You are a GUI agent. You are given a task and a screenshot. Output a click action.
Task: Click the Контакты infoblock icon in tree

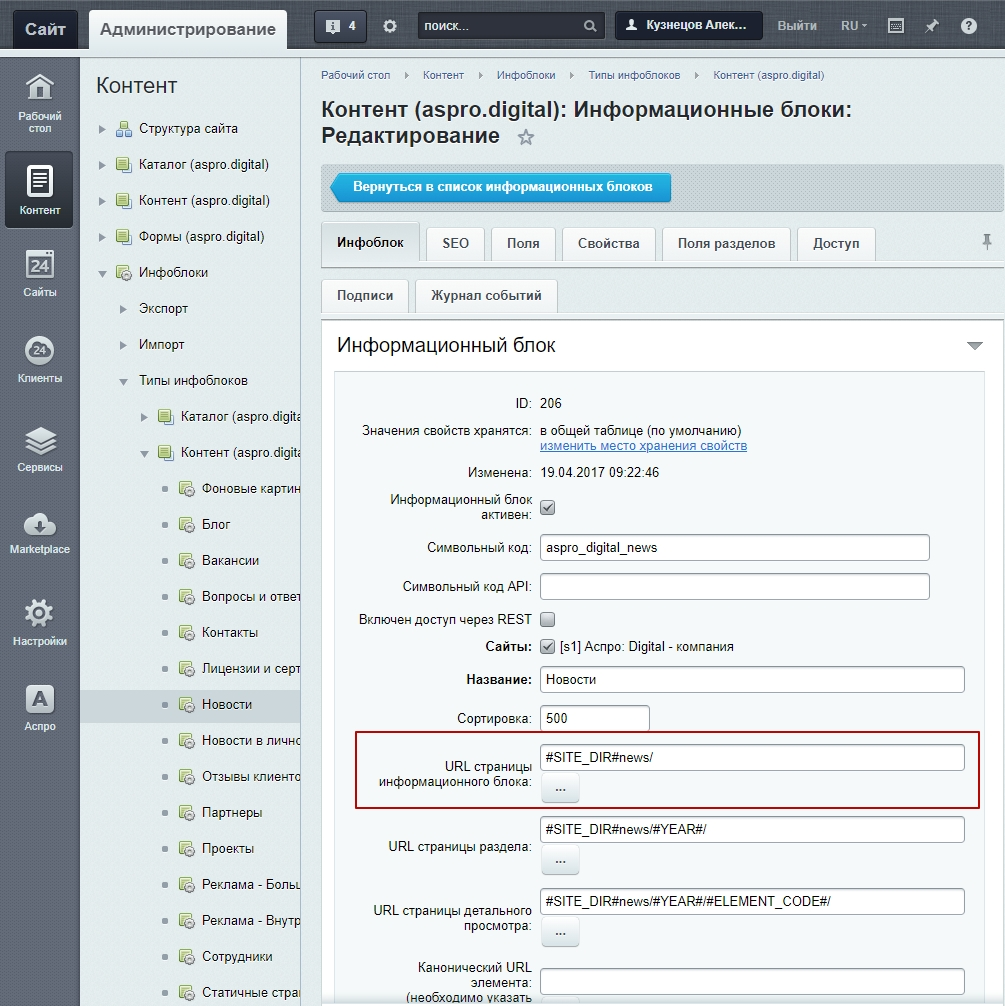coord(186,633)
